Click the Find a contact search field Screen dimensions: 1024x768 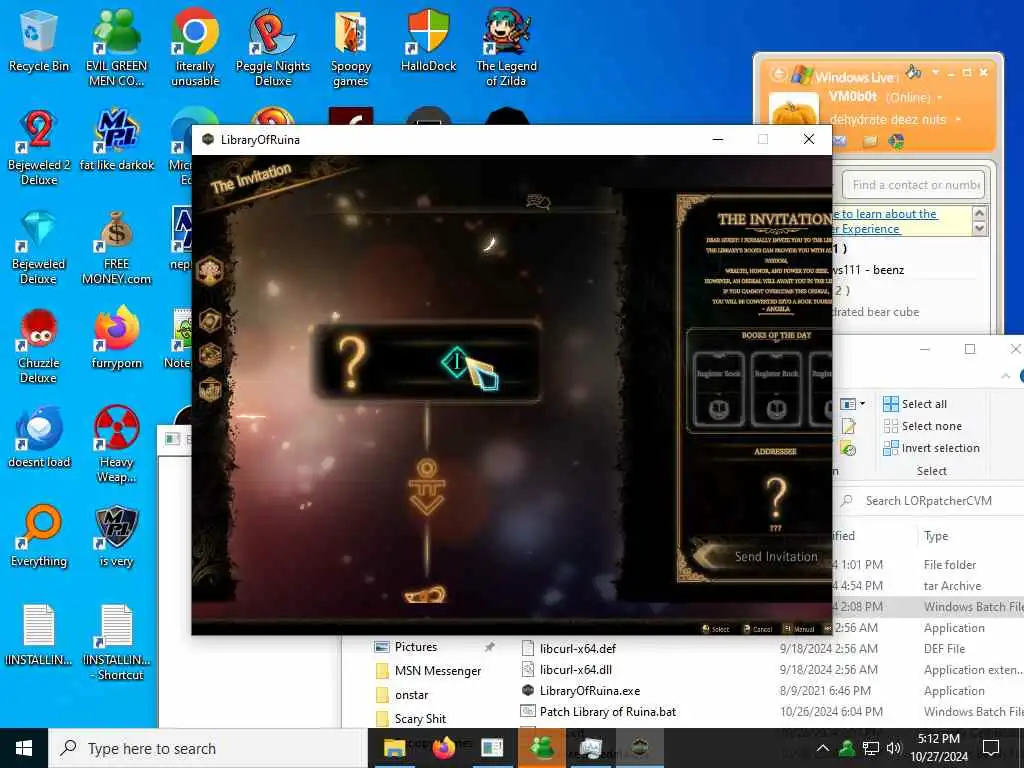coord(913,185)
